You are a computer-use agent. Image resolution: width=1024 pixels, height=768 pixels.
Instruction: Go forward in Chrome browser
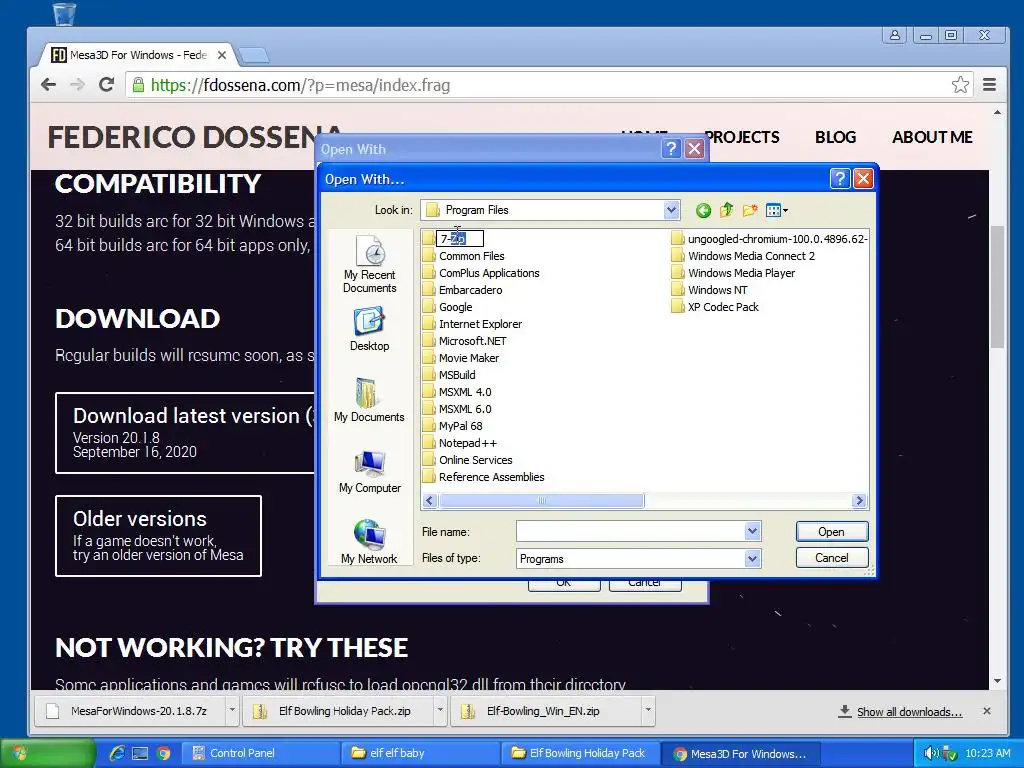click(x=77, y=85)
